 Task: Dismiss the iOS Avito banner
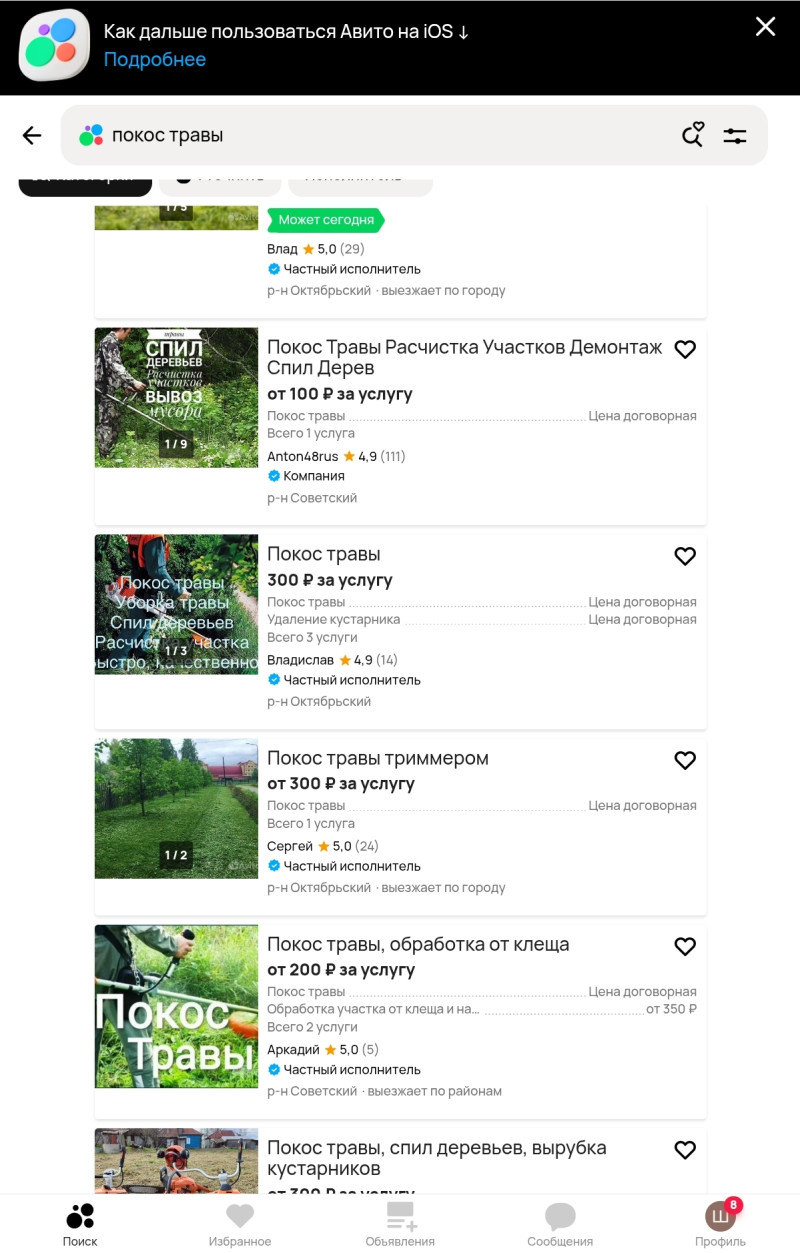tap(765, 27)
